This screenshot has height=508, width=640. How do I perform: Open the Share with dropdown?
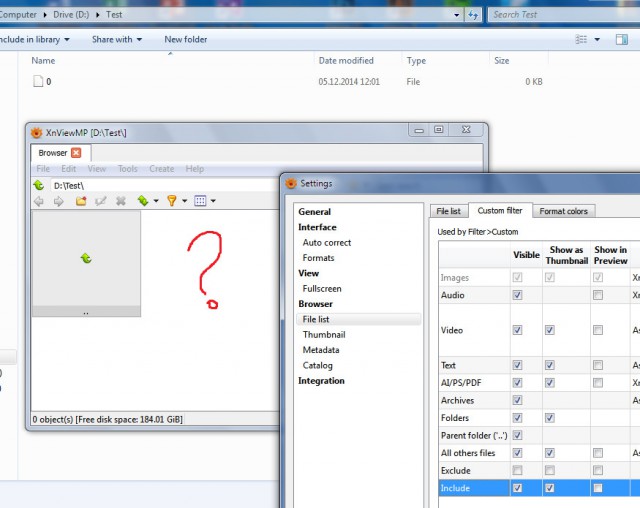[117, 40]
